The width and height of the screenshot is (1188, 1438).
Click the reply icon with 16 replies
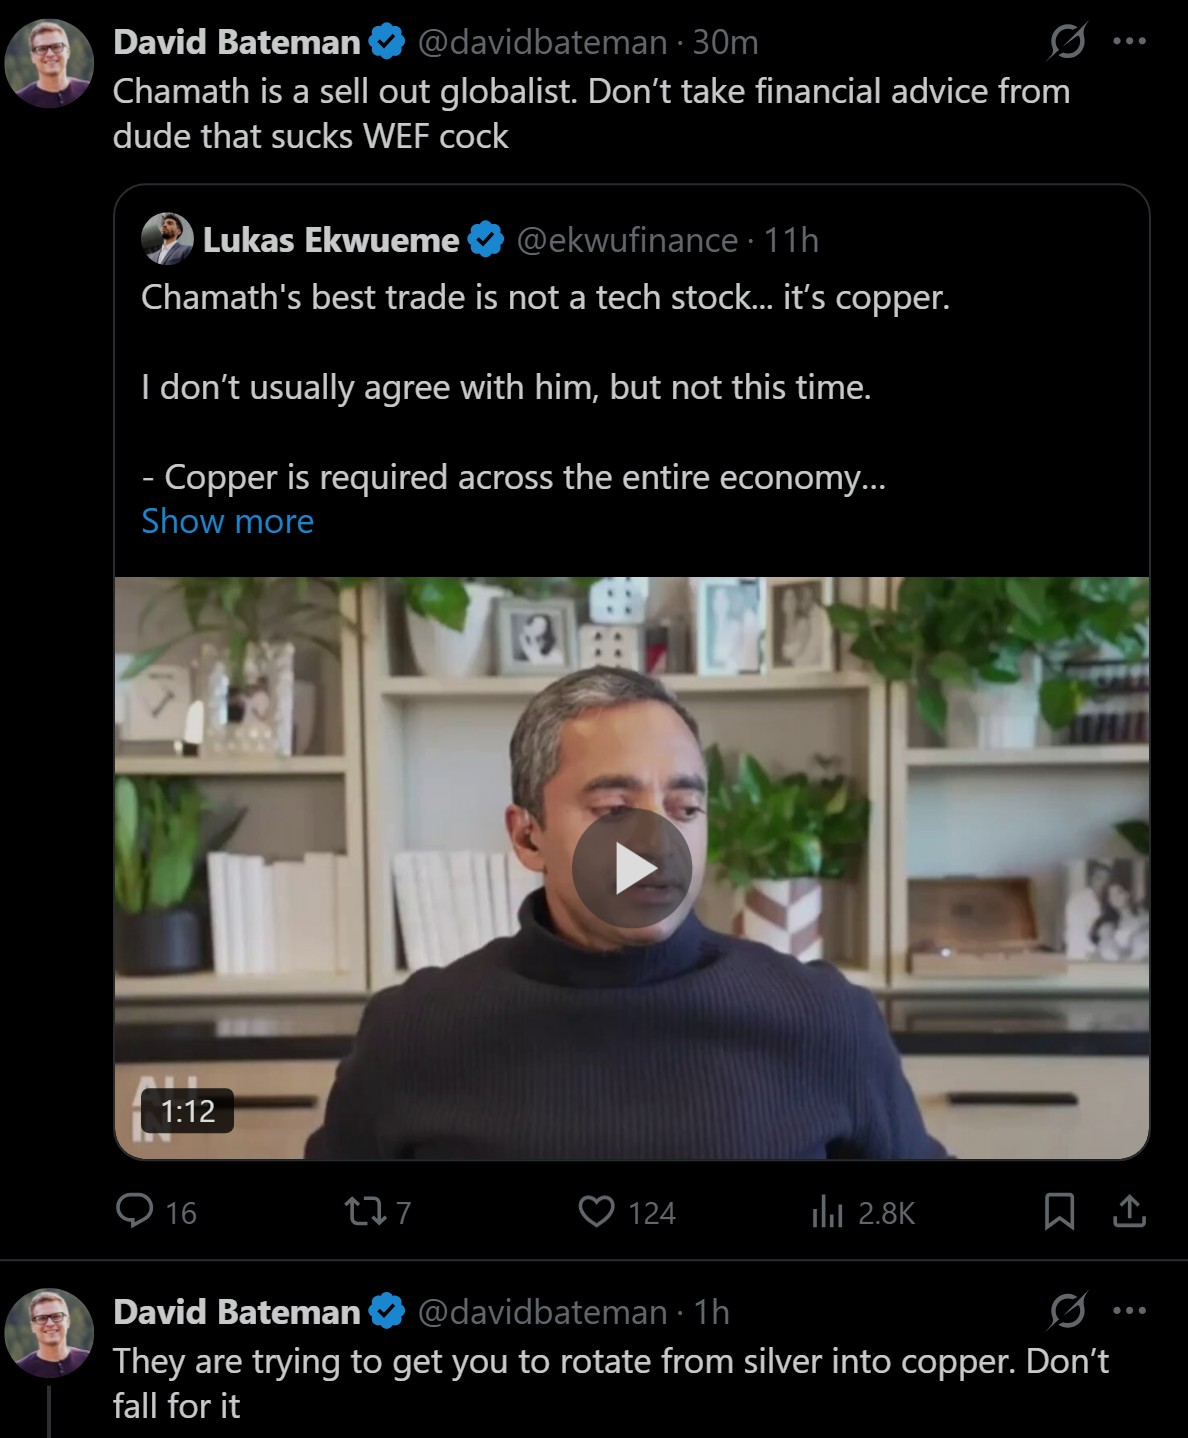tap(135, 1211)
